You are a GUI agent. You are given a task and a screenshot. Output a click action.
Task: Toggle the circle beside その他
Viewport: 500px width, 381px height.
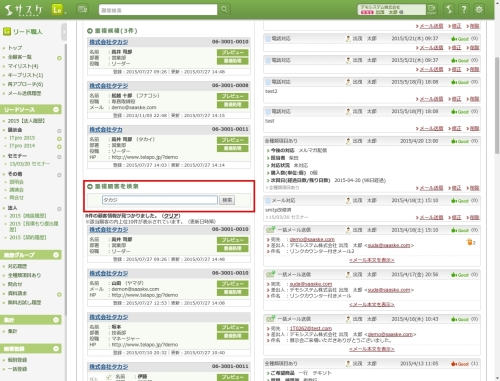click(x=59, y=175)
